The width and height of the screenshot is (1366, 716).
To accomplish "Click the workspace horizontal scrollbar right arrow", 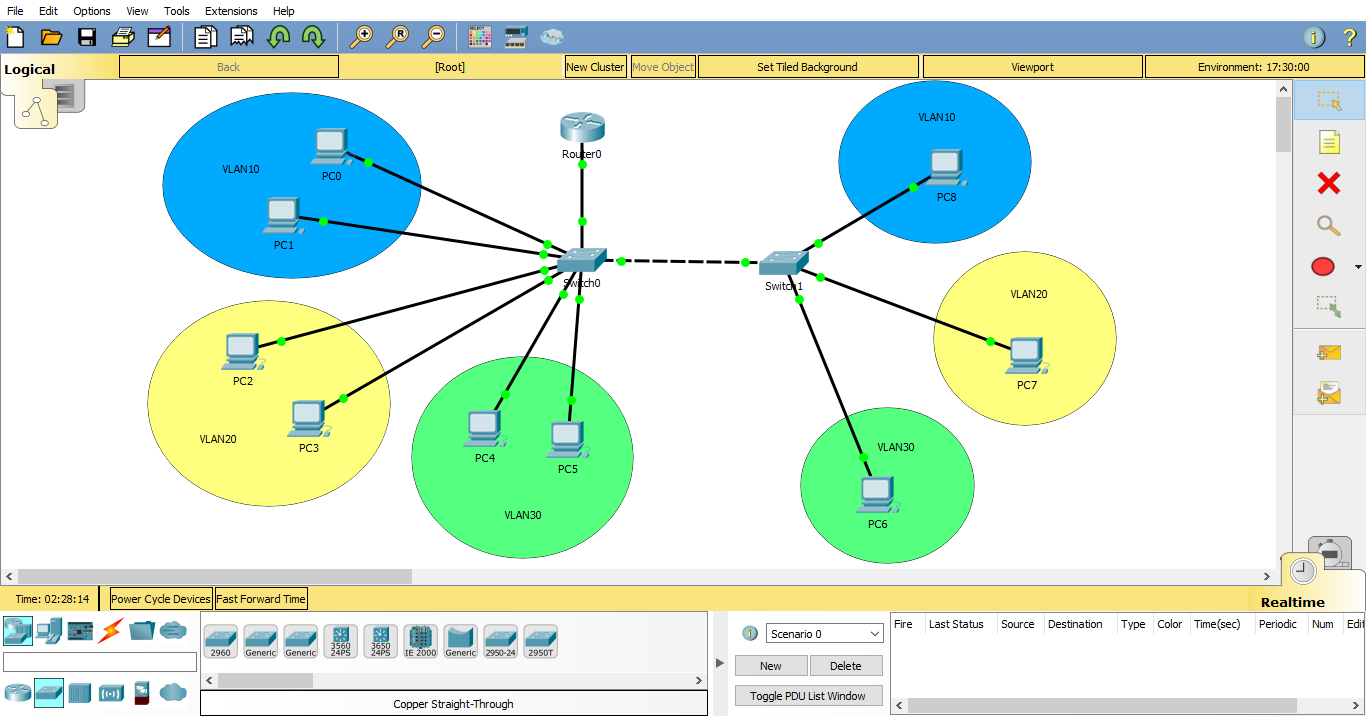I will [x=1269, y=576].
